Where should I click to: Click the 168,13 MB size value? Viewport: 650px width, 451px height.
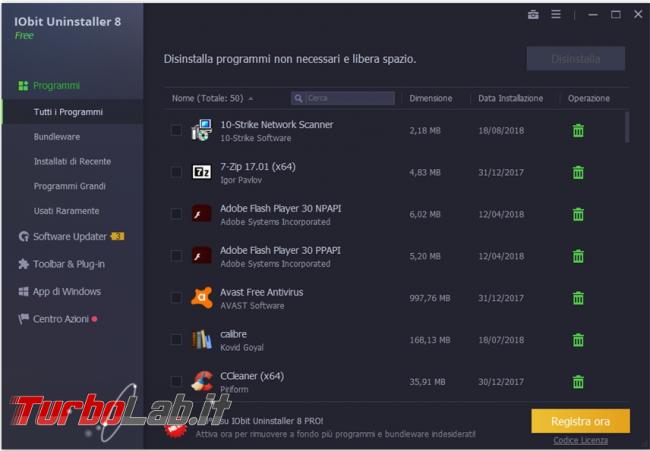pos(430,340)
